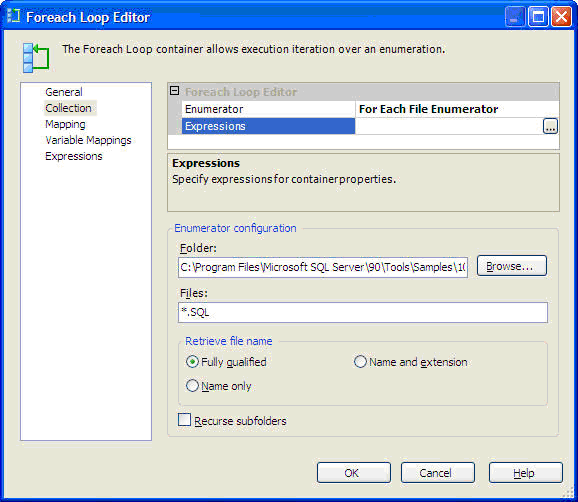Open the Variable Mappings page

coord(88,140)
